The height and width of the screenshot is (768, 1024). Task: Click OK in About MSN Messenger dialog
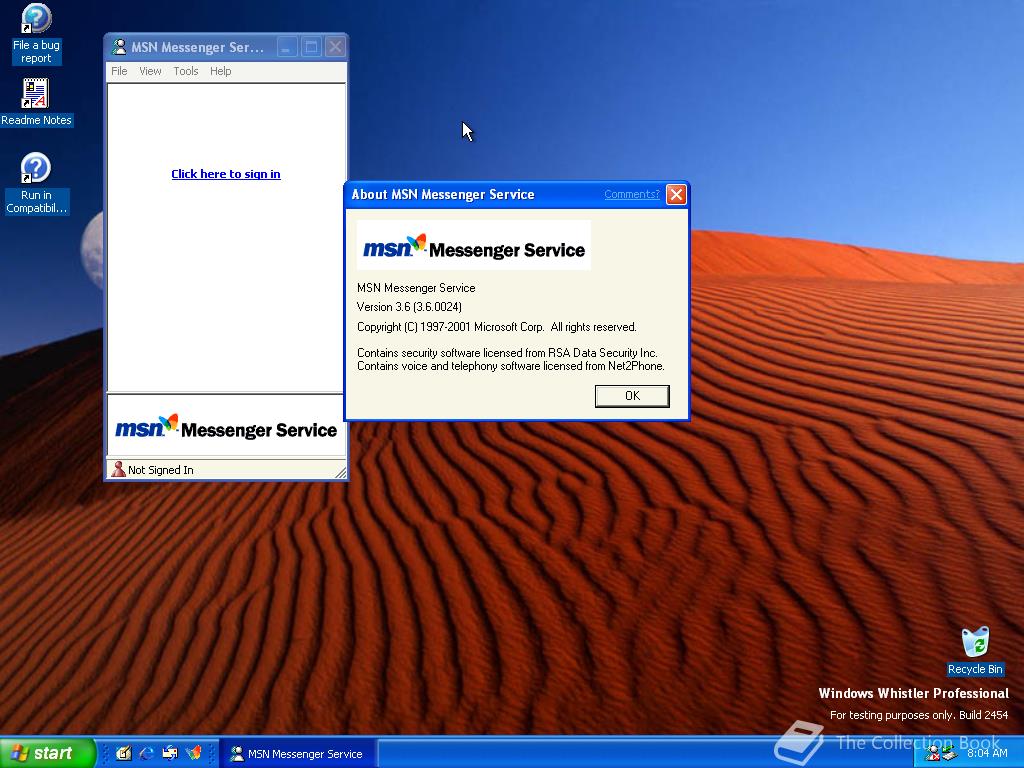click(x=632, y=396)
